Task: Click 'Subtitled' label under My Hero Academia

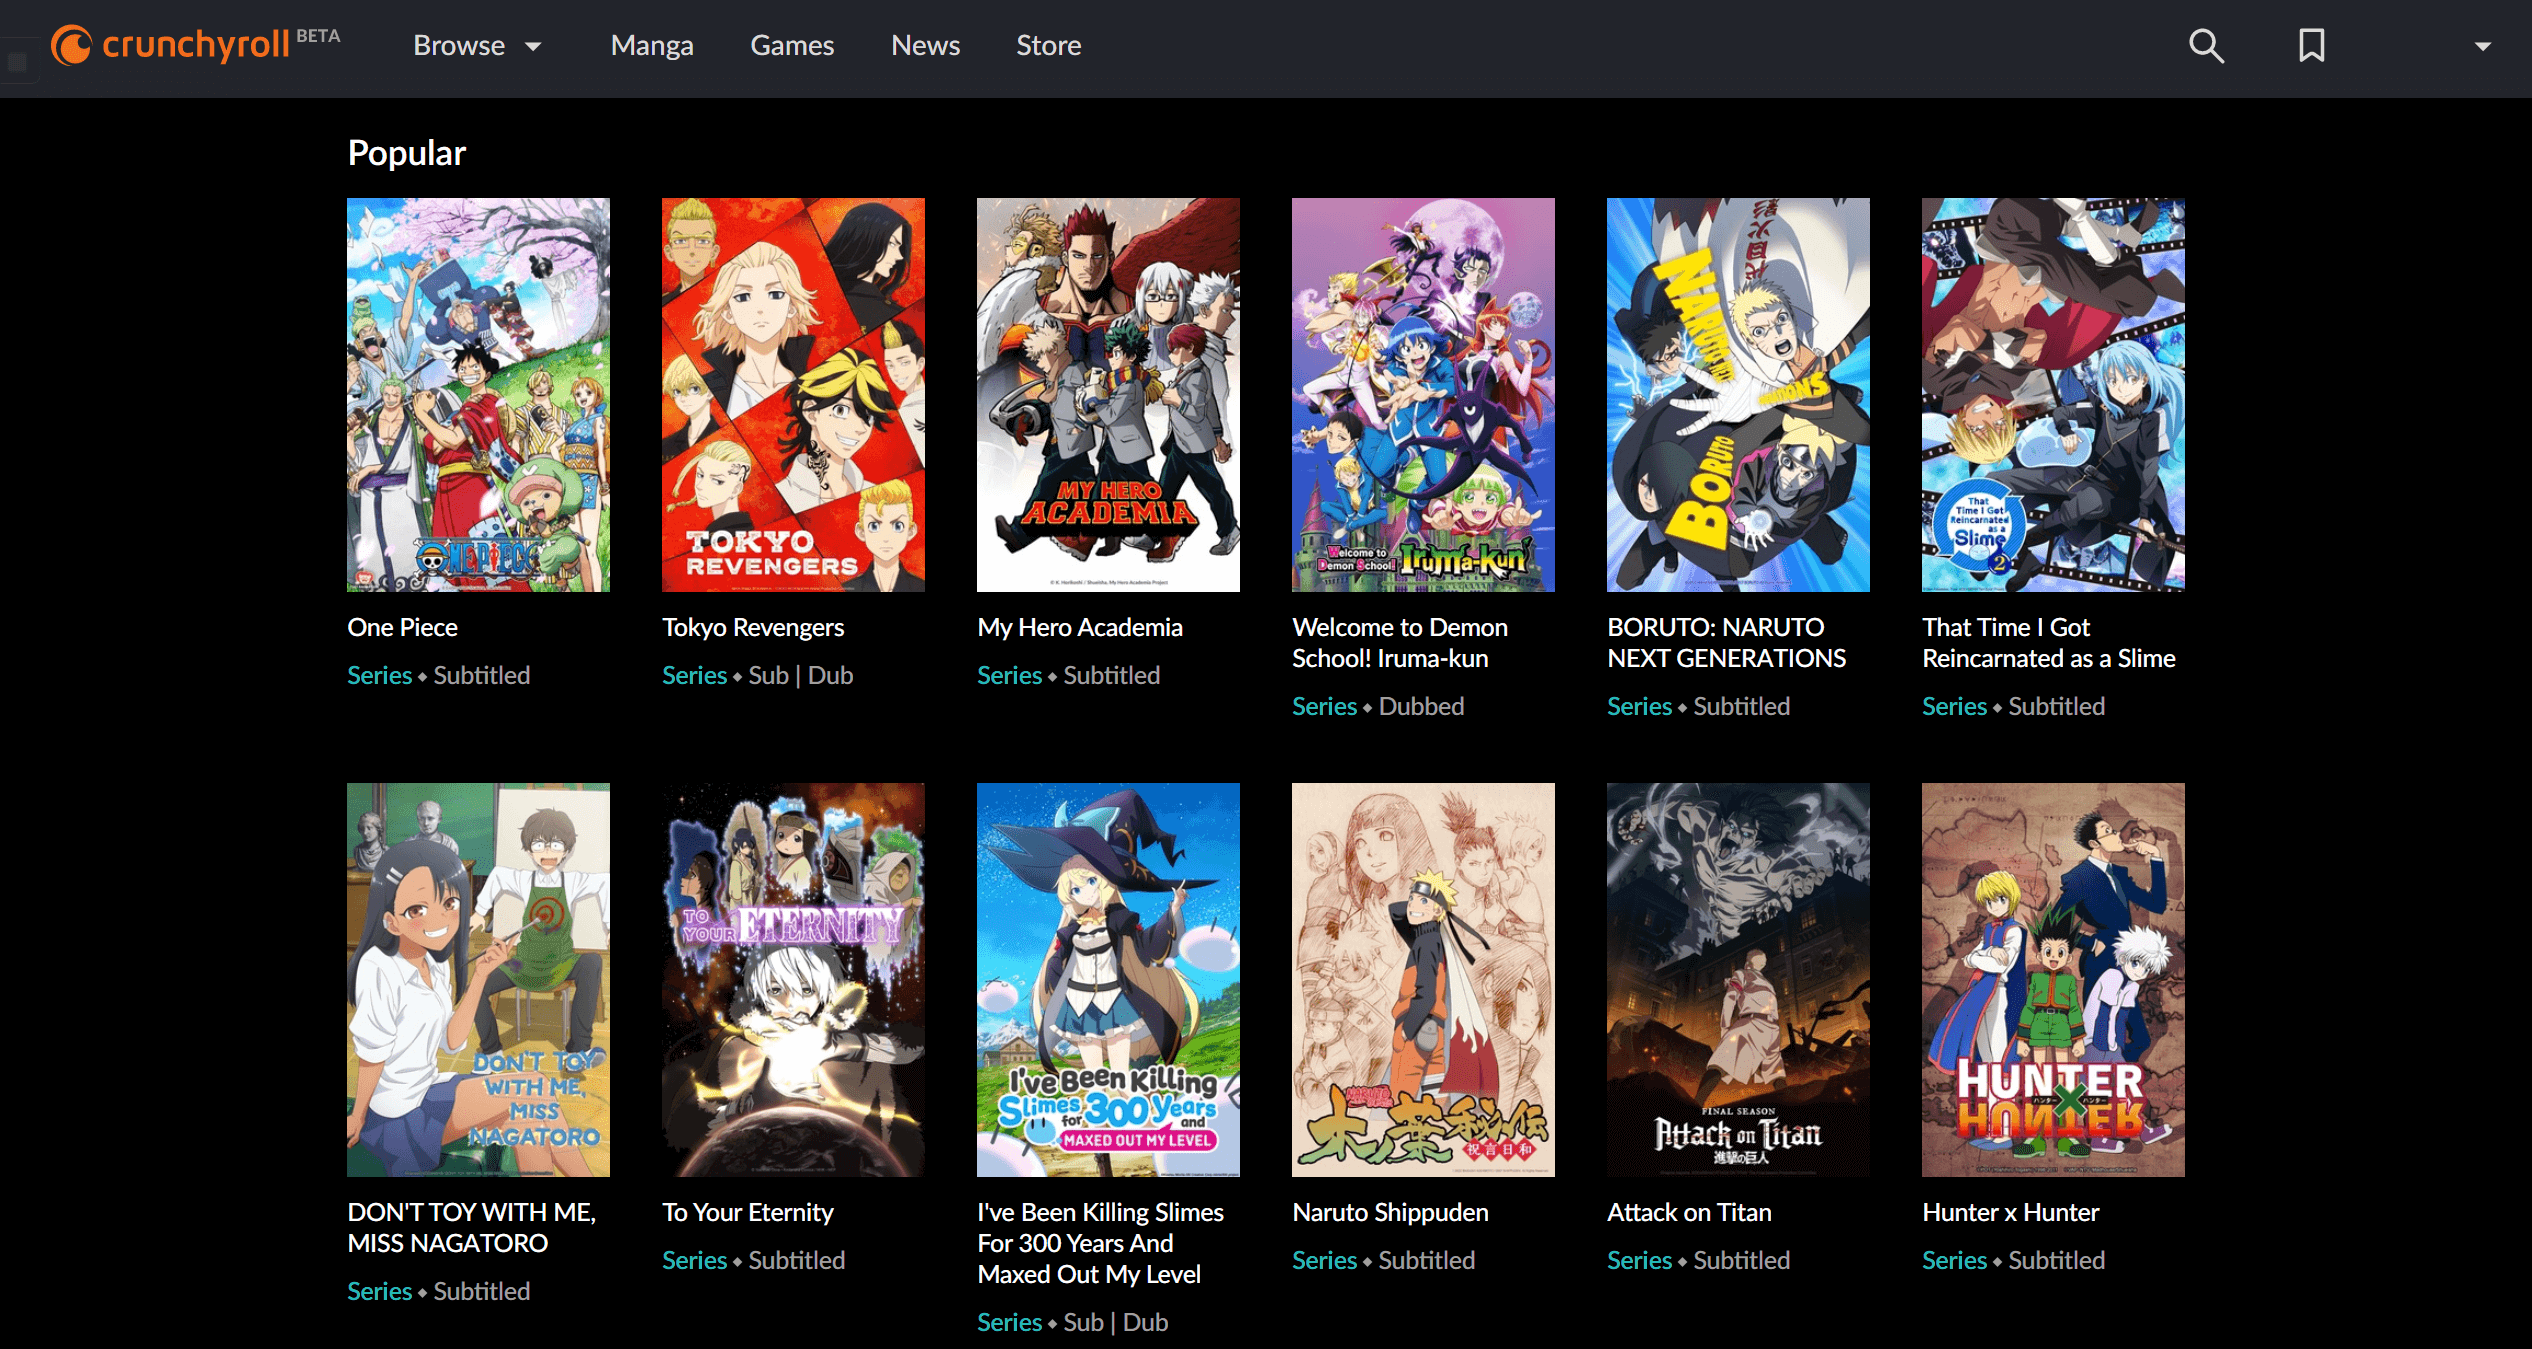Action: [x=1112, y=675]
